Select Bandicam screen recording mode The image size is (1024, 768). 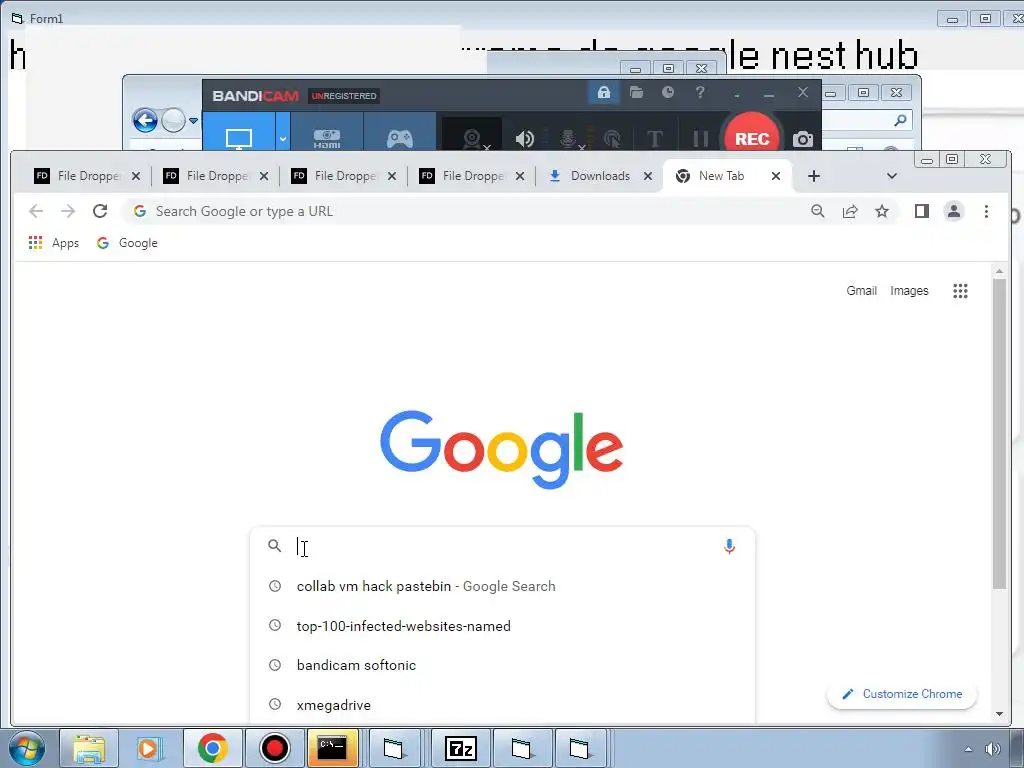(238, 133)
